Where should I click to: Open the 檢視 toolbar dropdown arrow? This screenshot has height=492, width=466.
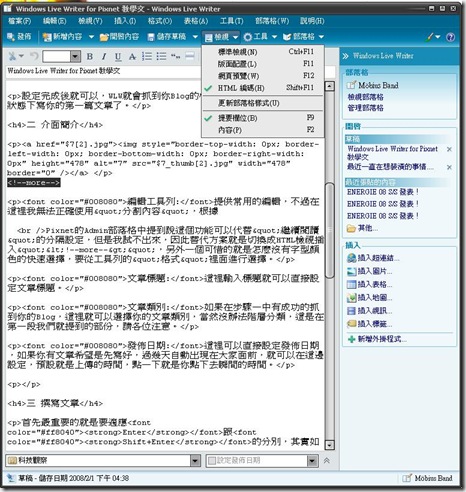(x=235, y=37)
